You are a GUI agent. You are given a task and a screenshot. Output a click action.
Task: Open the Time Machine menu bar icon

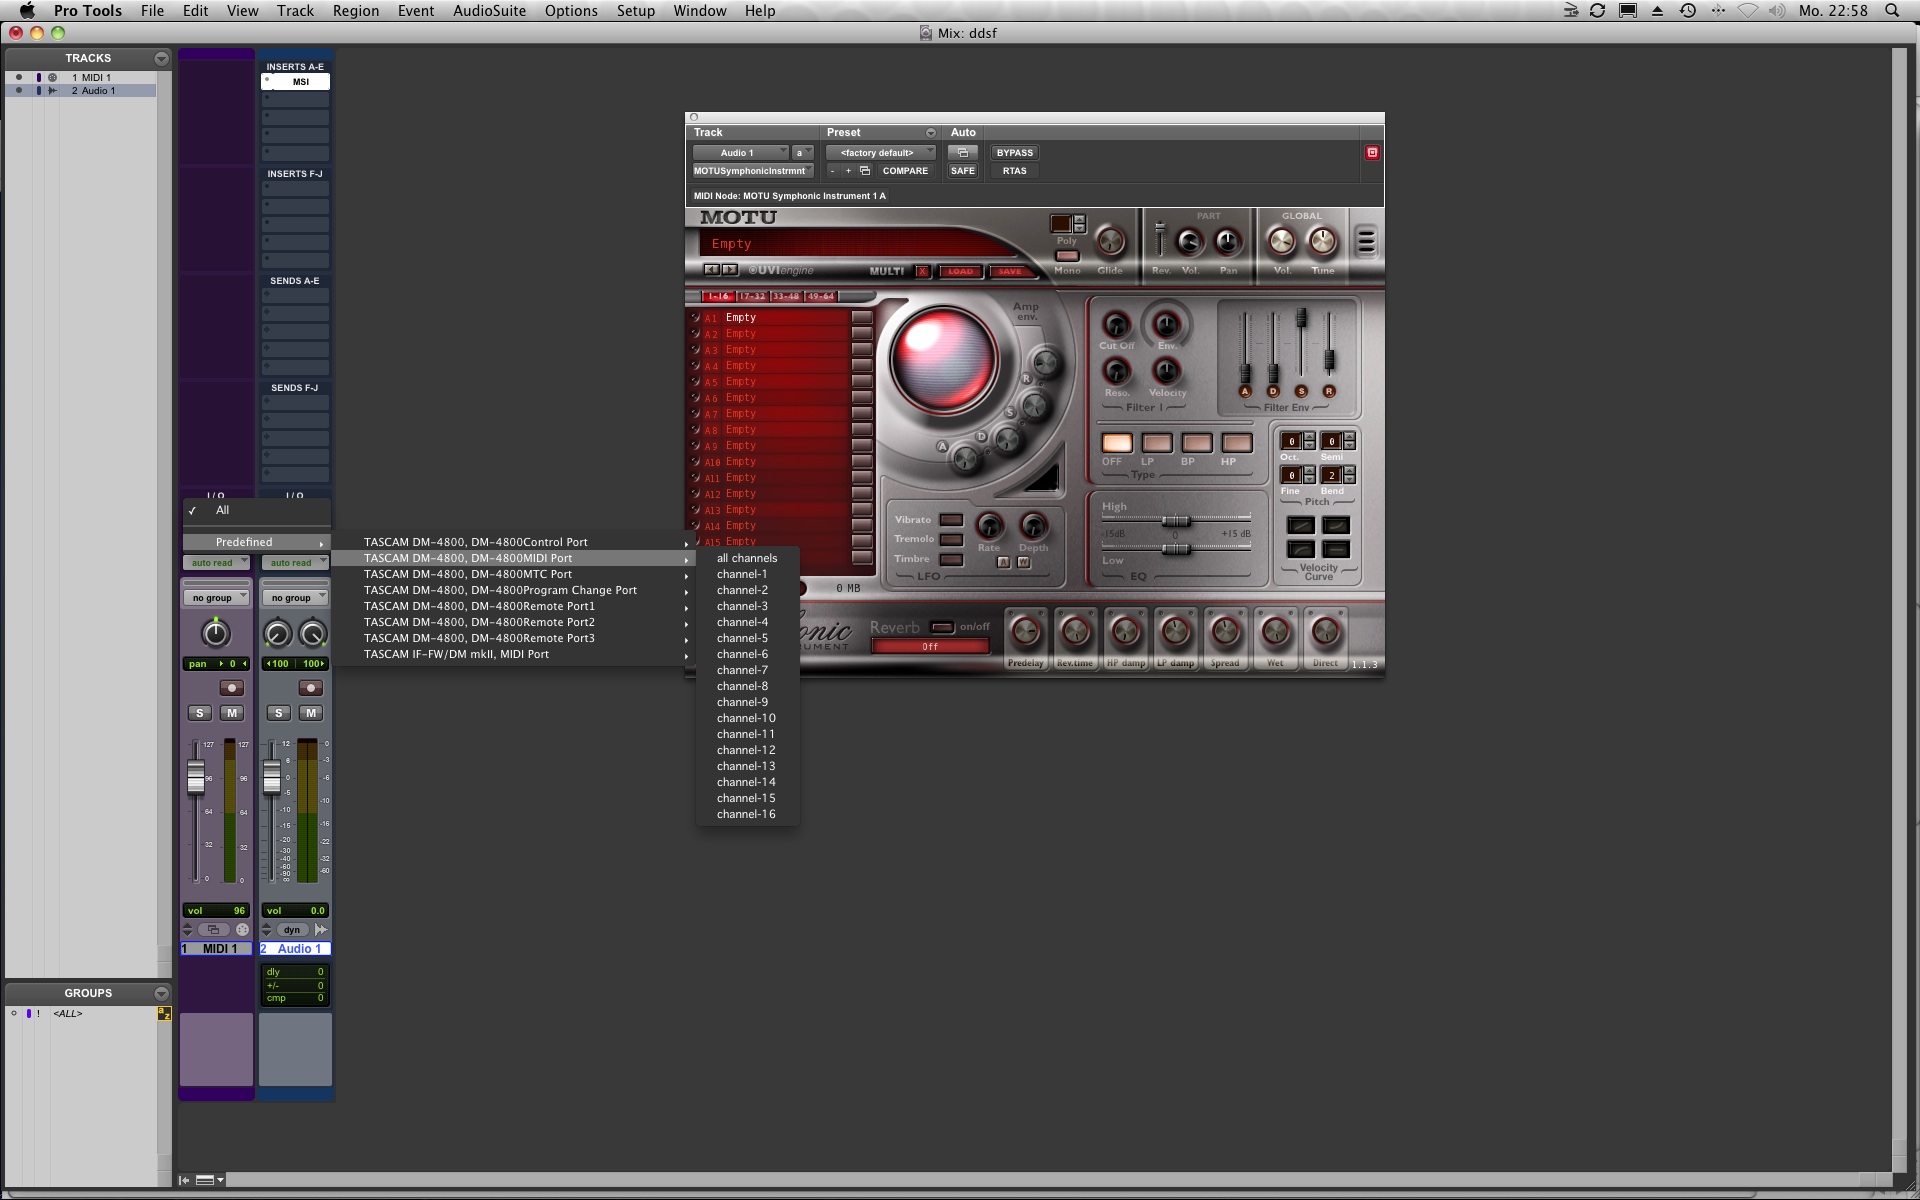tap(1688, 10)
